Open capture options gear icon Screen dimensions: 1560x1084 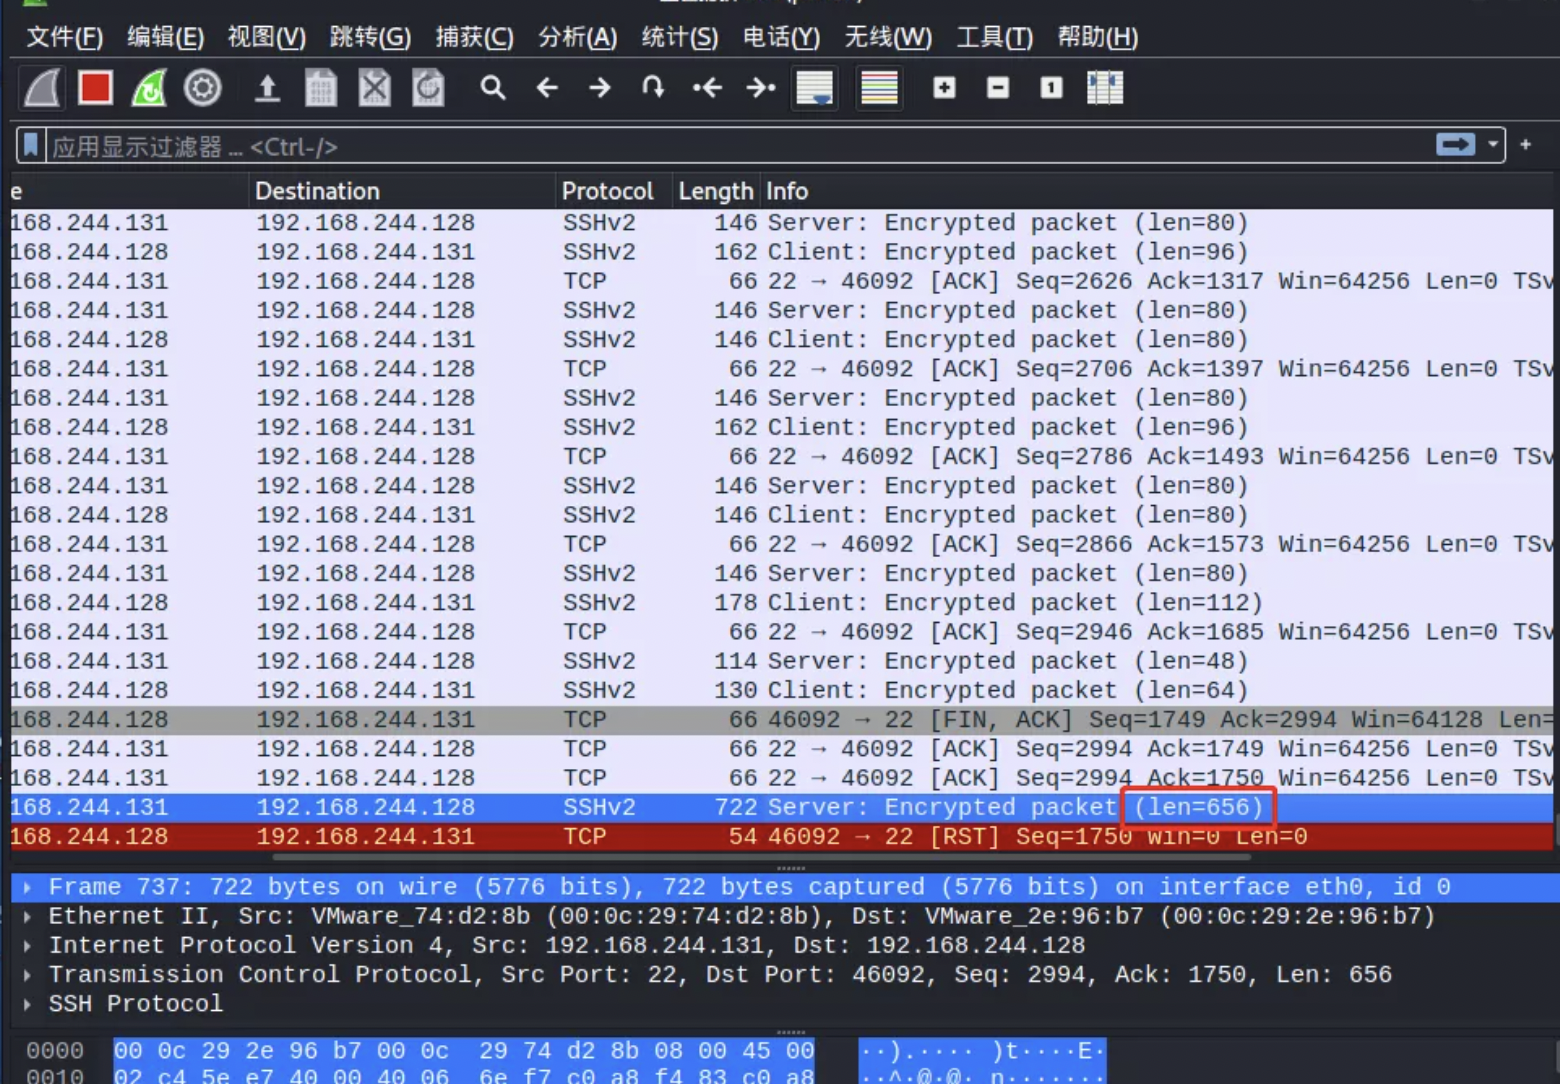click(x=203, y=88)
